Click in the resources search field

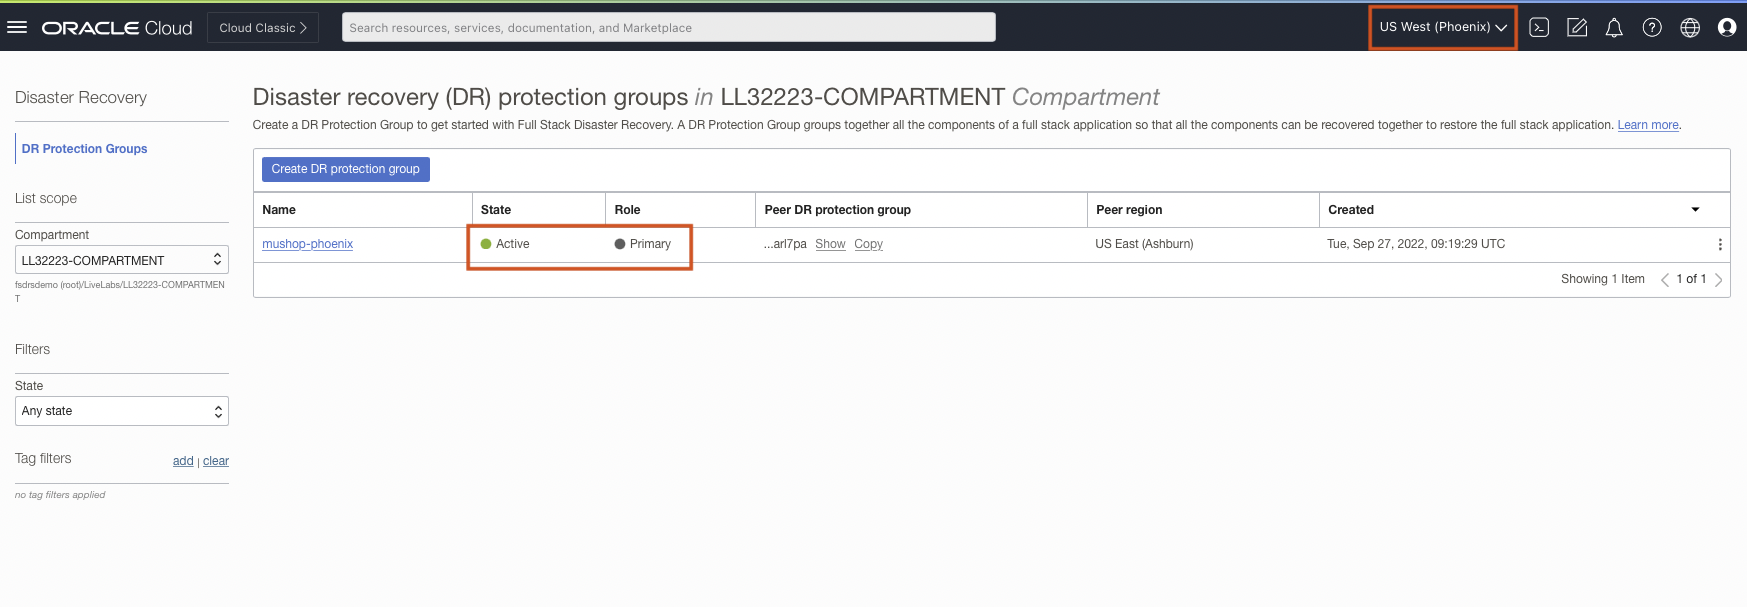(x=668, y=28)
